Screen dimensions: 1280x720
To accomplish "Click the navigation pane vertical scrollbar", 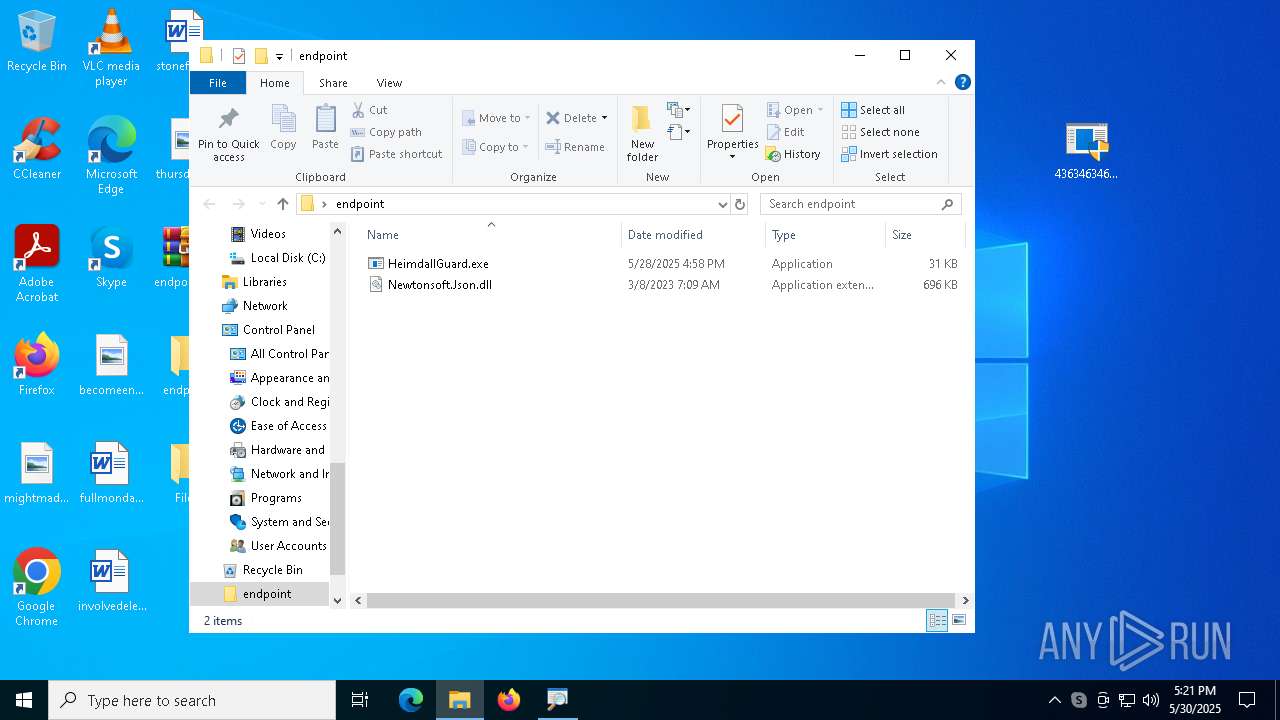I will (x=338, y=518).
